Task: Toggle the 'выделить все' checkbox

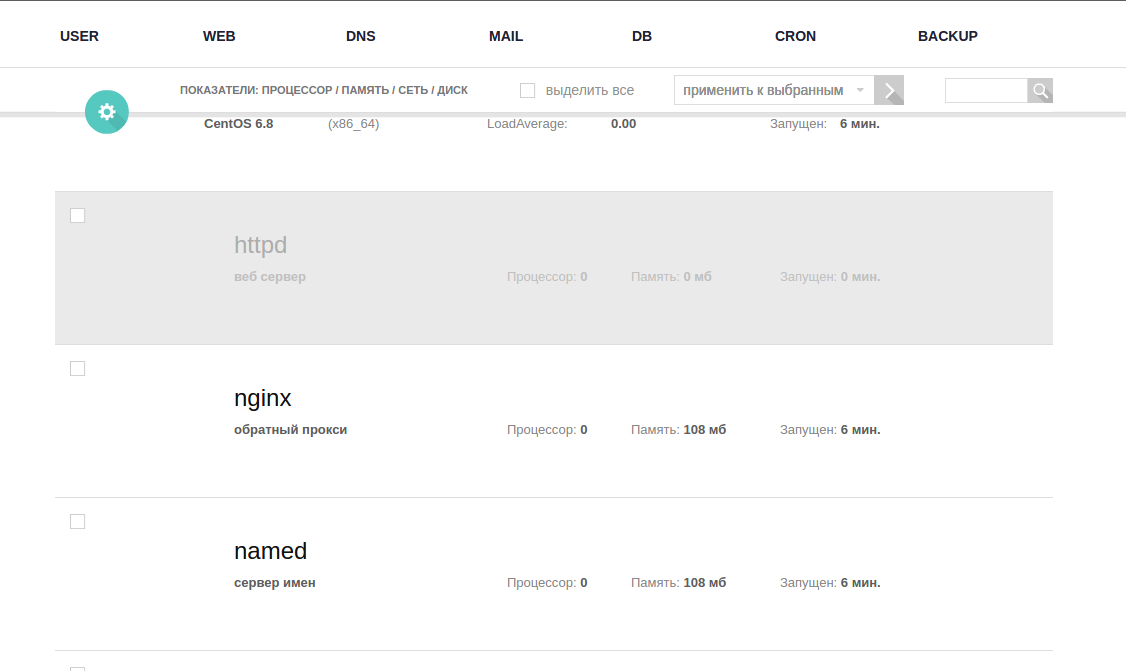Action: (528, 91)
